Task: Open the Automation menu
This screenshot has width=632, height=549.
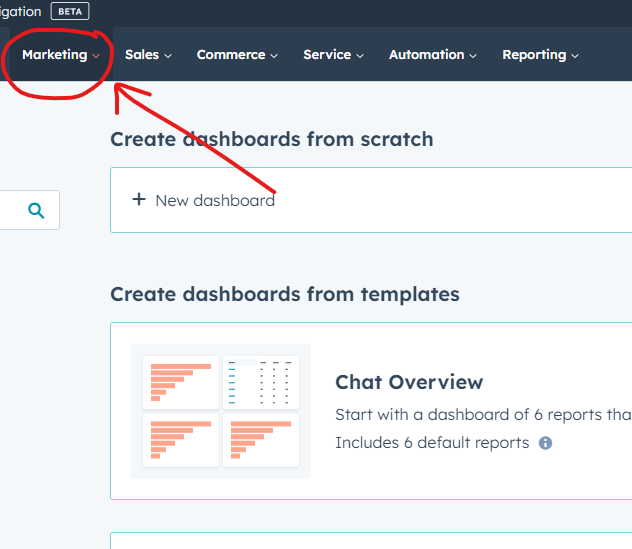Action: point(432,54)
